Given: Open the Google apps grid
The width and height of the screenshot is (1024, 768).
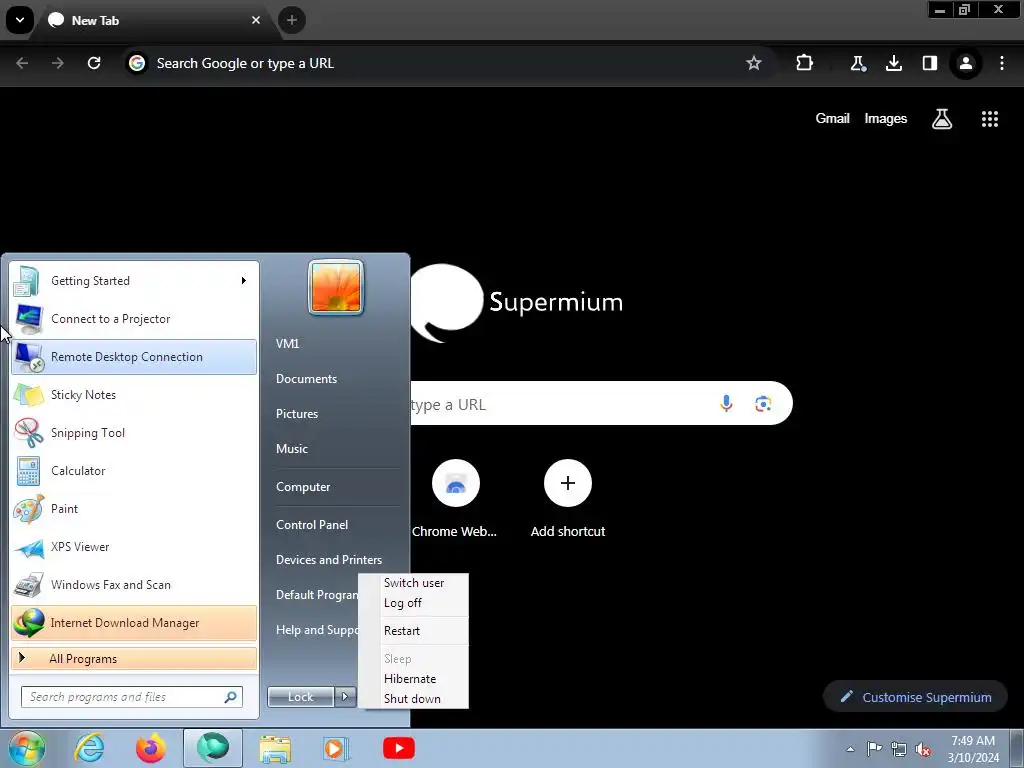Looking at the screenshot, I should click(x=989, y=119).
